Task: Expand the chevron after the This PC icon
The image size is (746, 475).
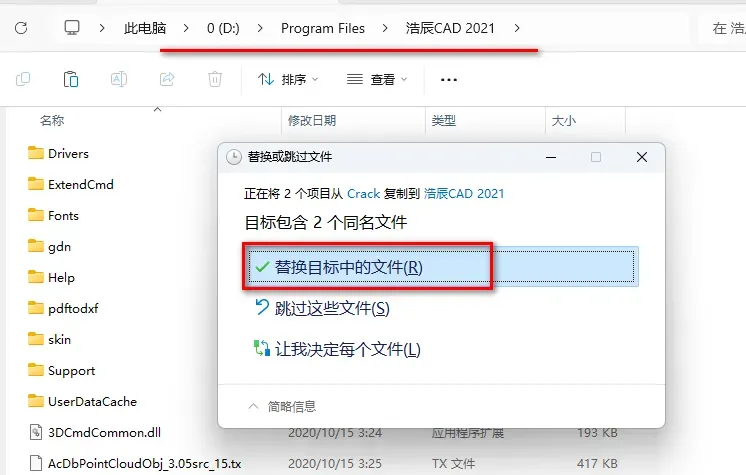Action: coord(101,29)
